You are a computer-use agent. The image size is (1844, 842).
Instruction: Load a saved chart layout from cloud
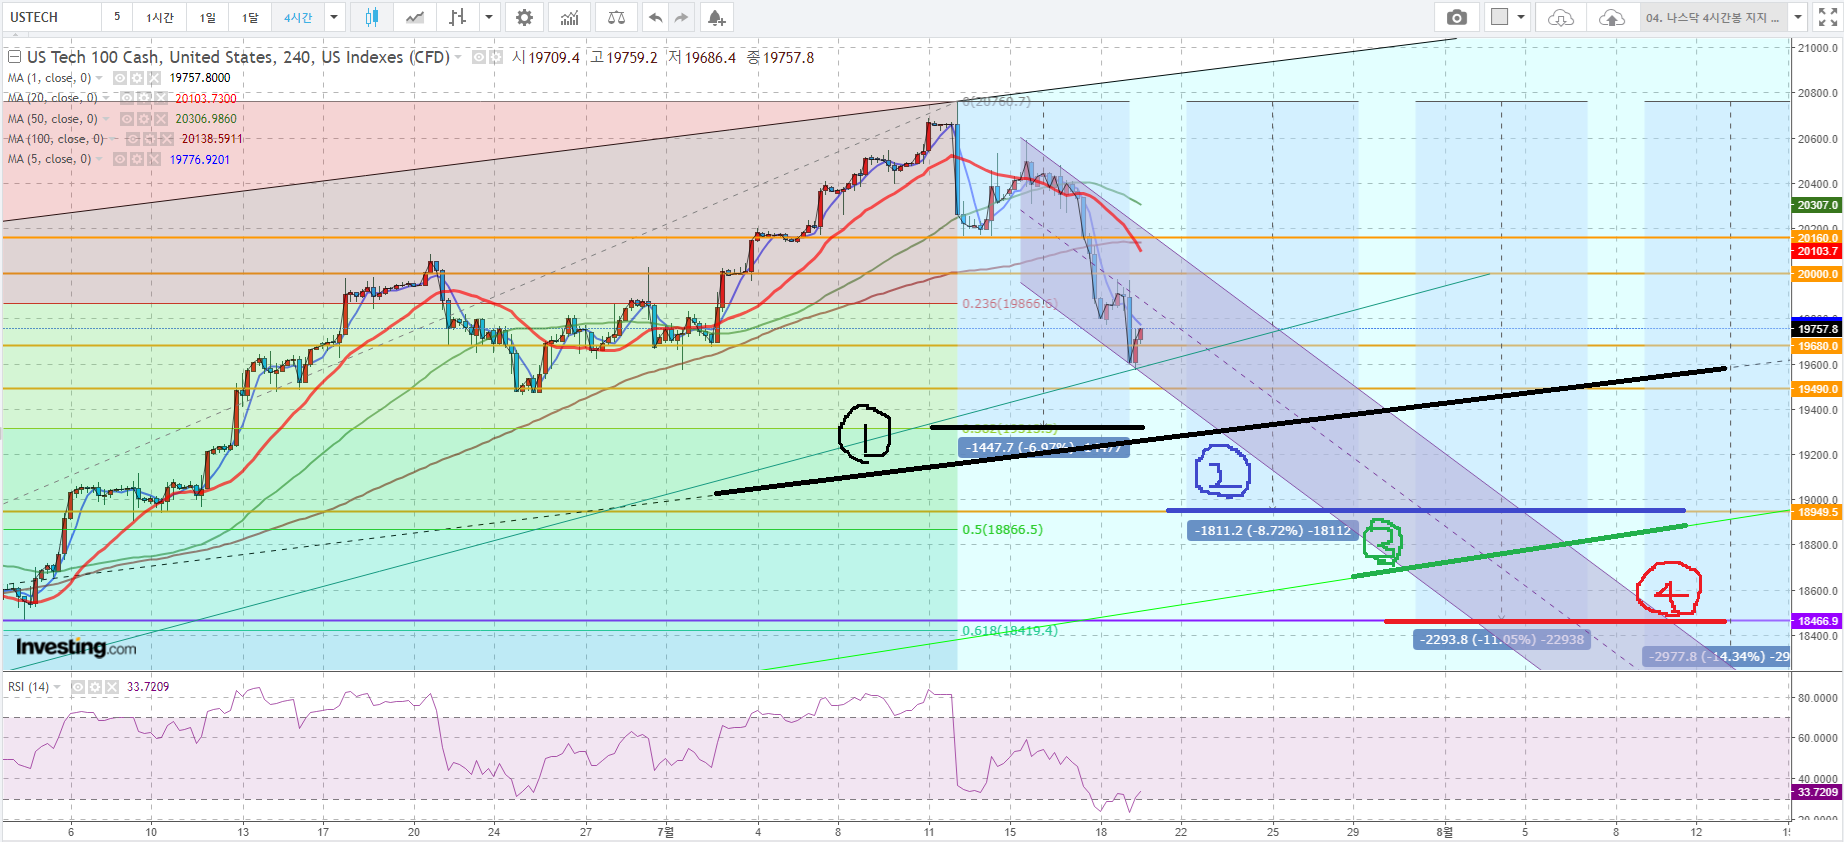(x=1560, y=17)
